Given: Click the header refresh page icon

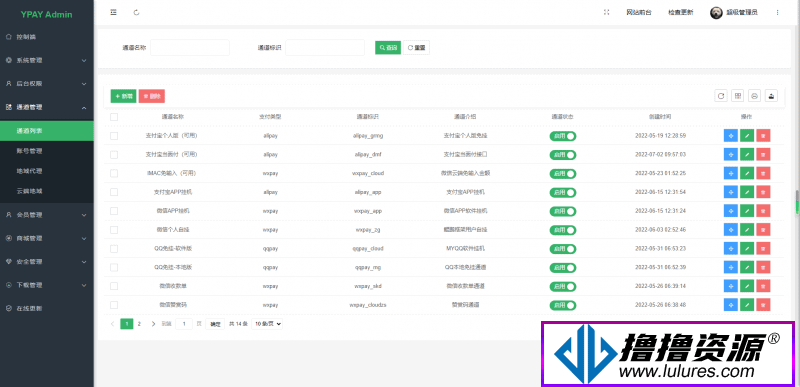Looking at the screenshot, I should coord(136,12).
